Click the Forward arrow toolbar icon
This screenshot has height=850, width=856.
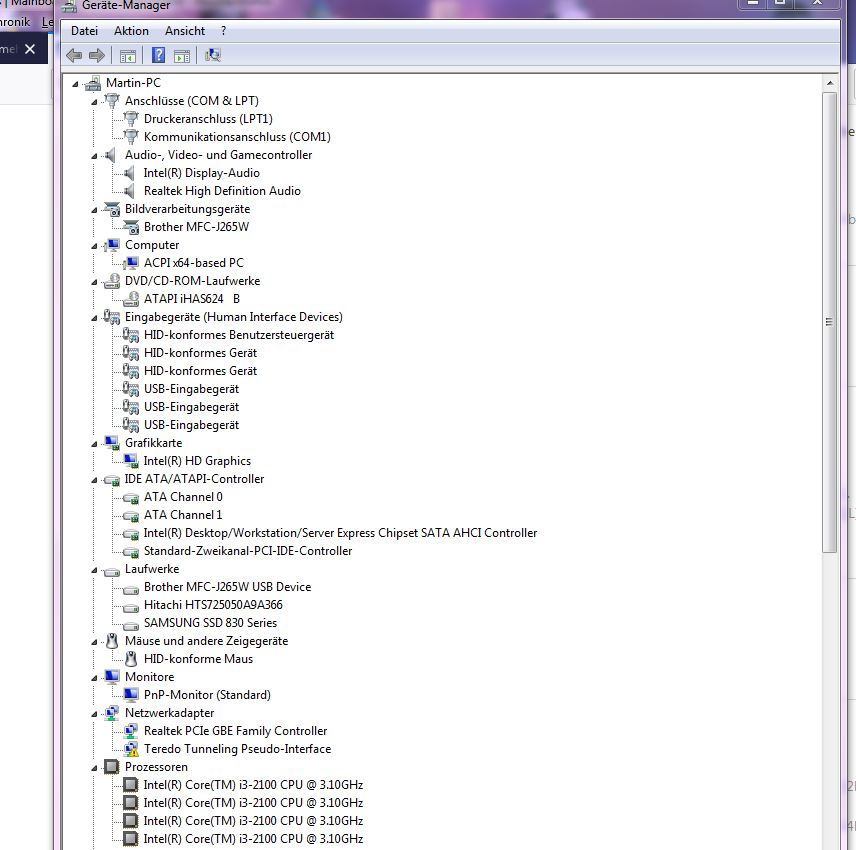[x=97, y=55]
